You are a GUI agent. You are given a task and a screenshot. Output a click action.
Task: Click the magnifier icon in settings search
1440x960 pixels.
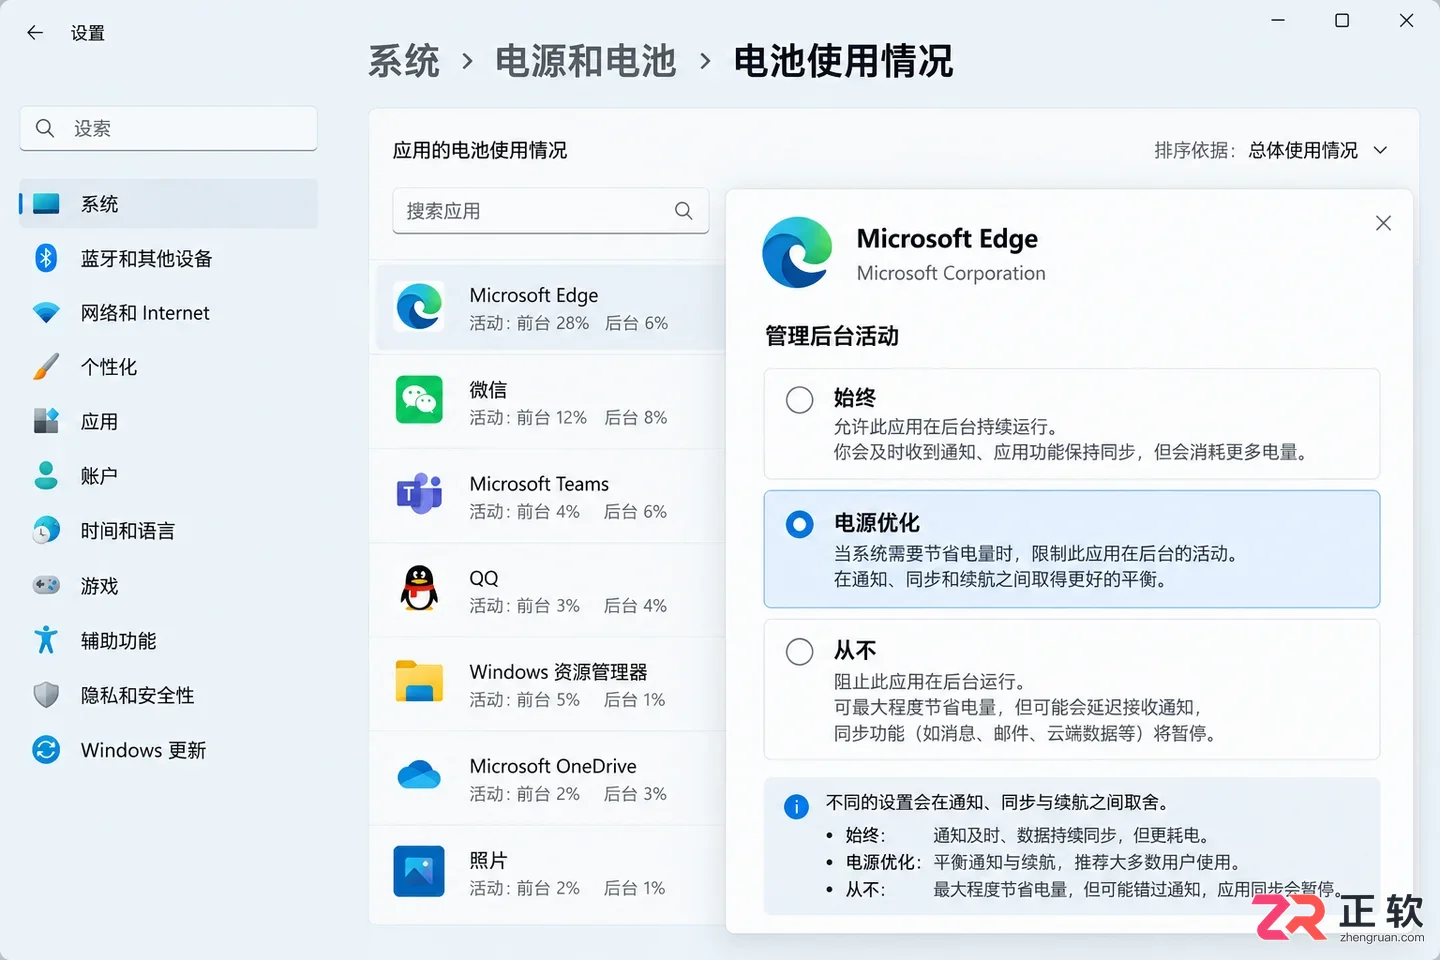[45, 128]
